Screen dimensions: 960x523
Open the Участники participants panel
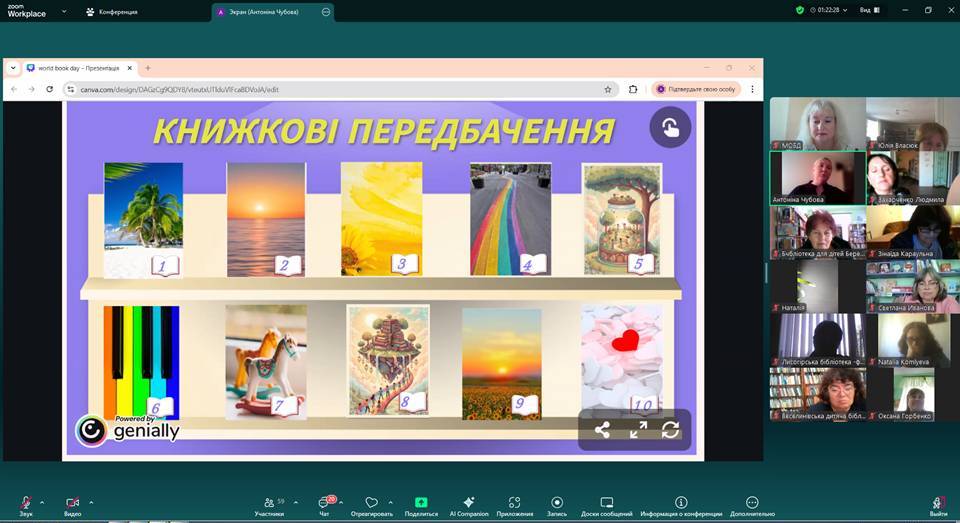[268, 503]
